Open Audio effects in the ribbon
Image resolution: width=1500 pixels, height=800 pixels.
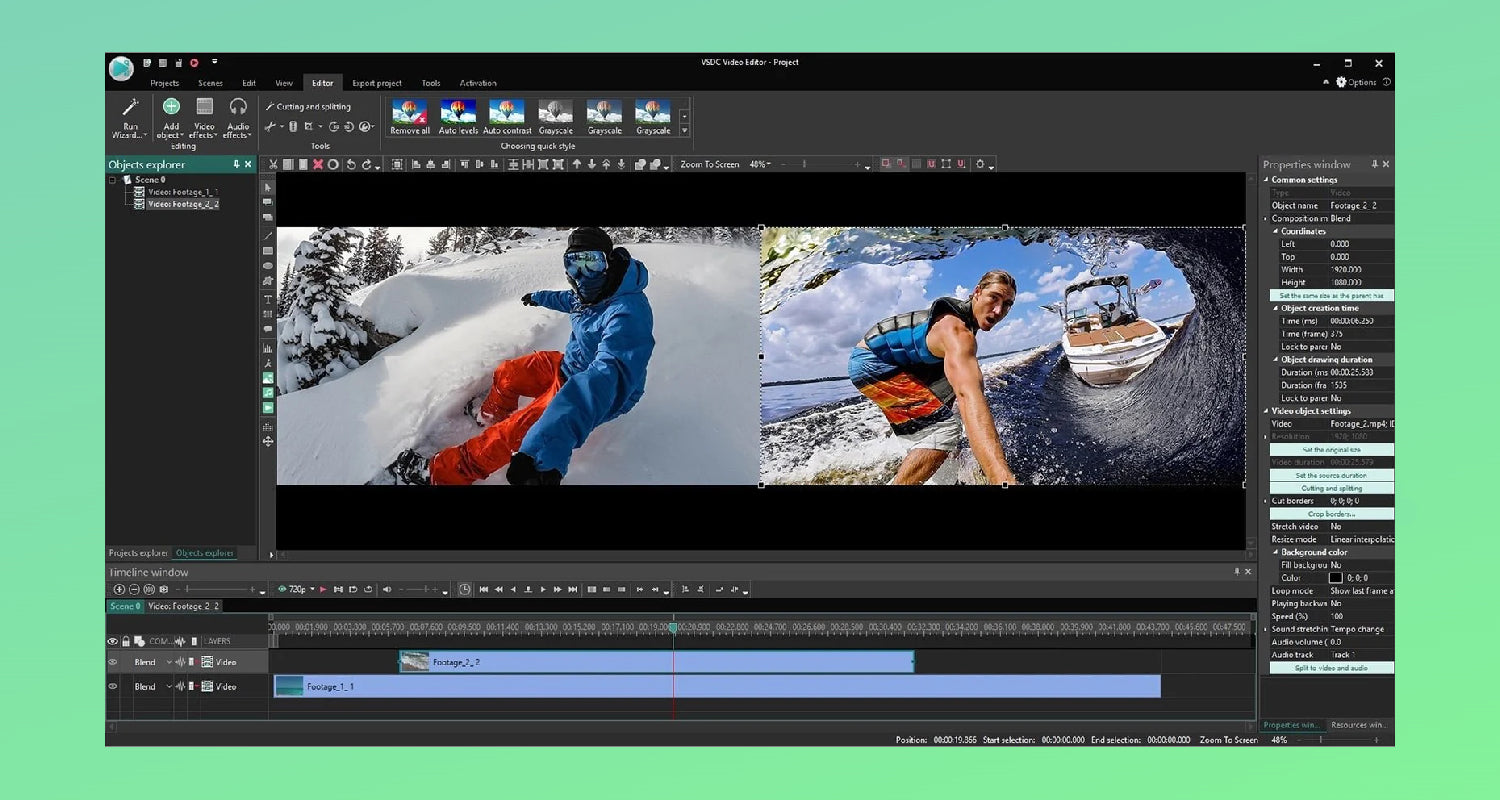tap(238, 118)
